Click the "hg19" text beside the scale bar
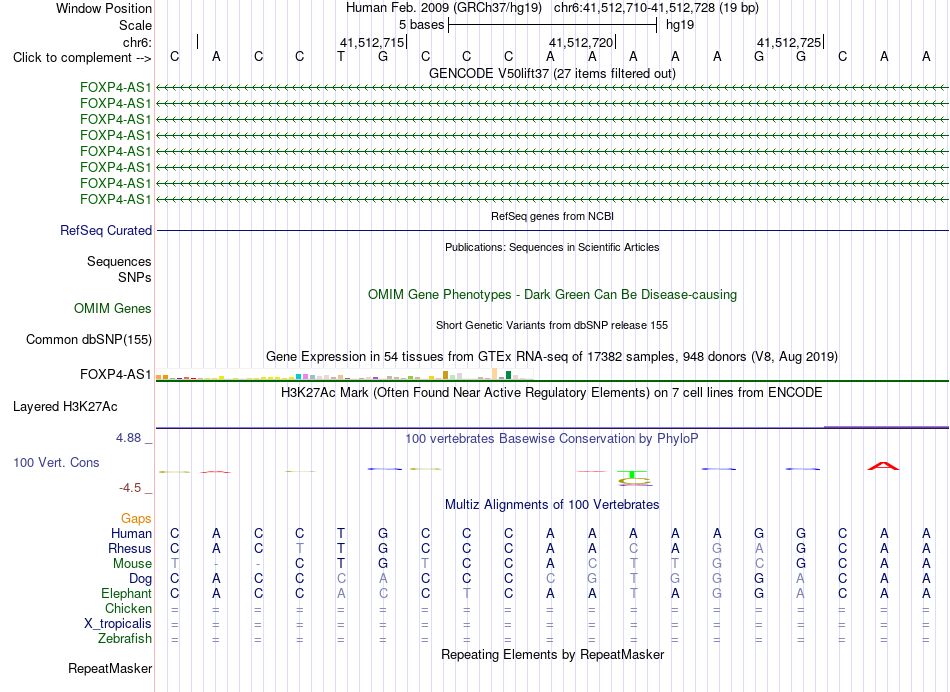Image resolution: width=950 pixels, height=692 pixels. (680, 25)
